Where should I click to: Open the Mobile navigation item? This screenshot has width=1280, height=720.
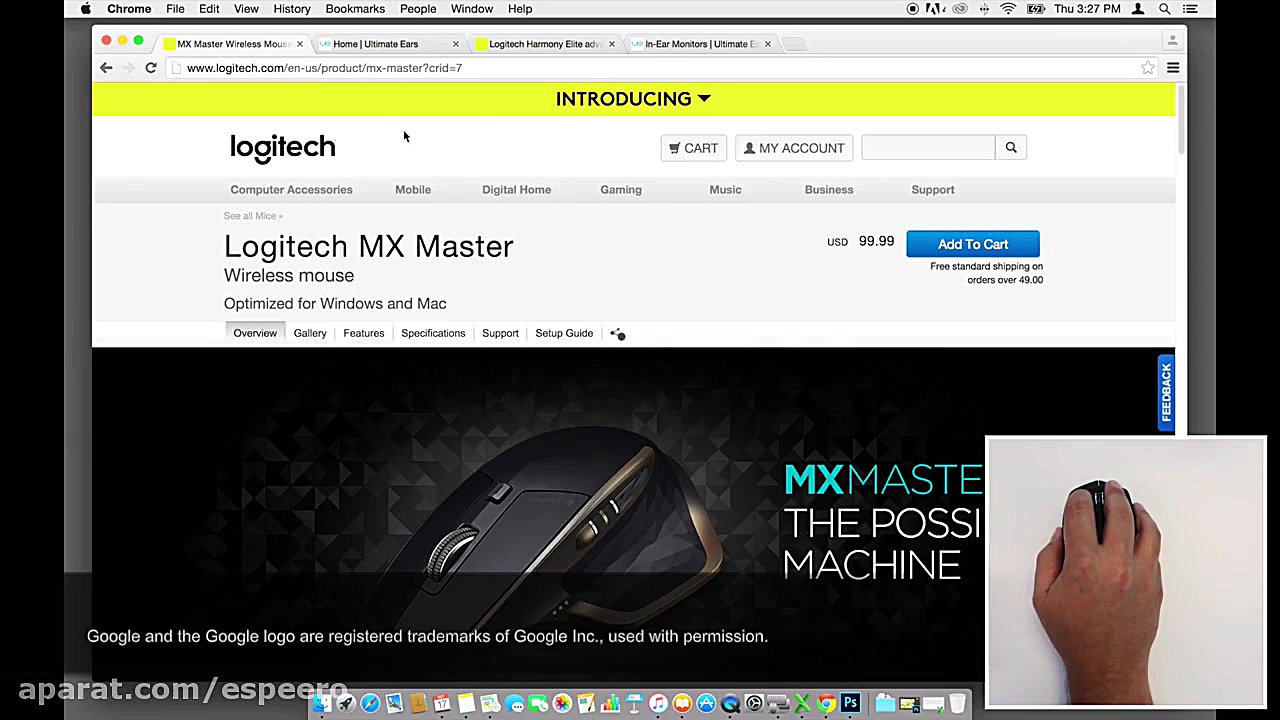(413, 190)
